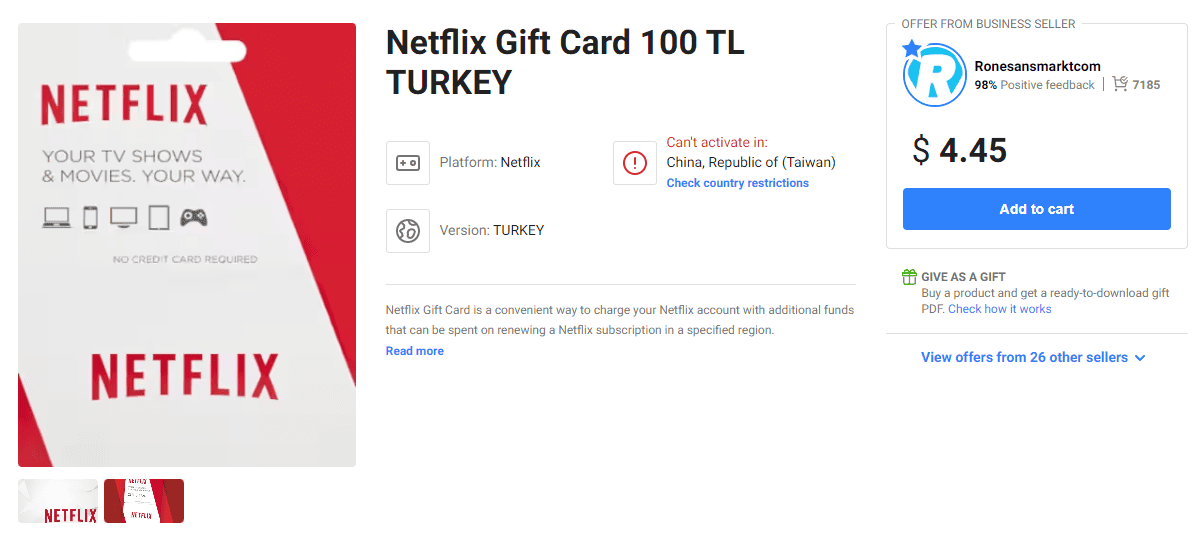Click the red exclamation warning icon

[x=635, y=163]
